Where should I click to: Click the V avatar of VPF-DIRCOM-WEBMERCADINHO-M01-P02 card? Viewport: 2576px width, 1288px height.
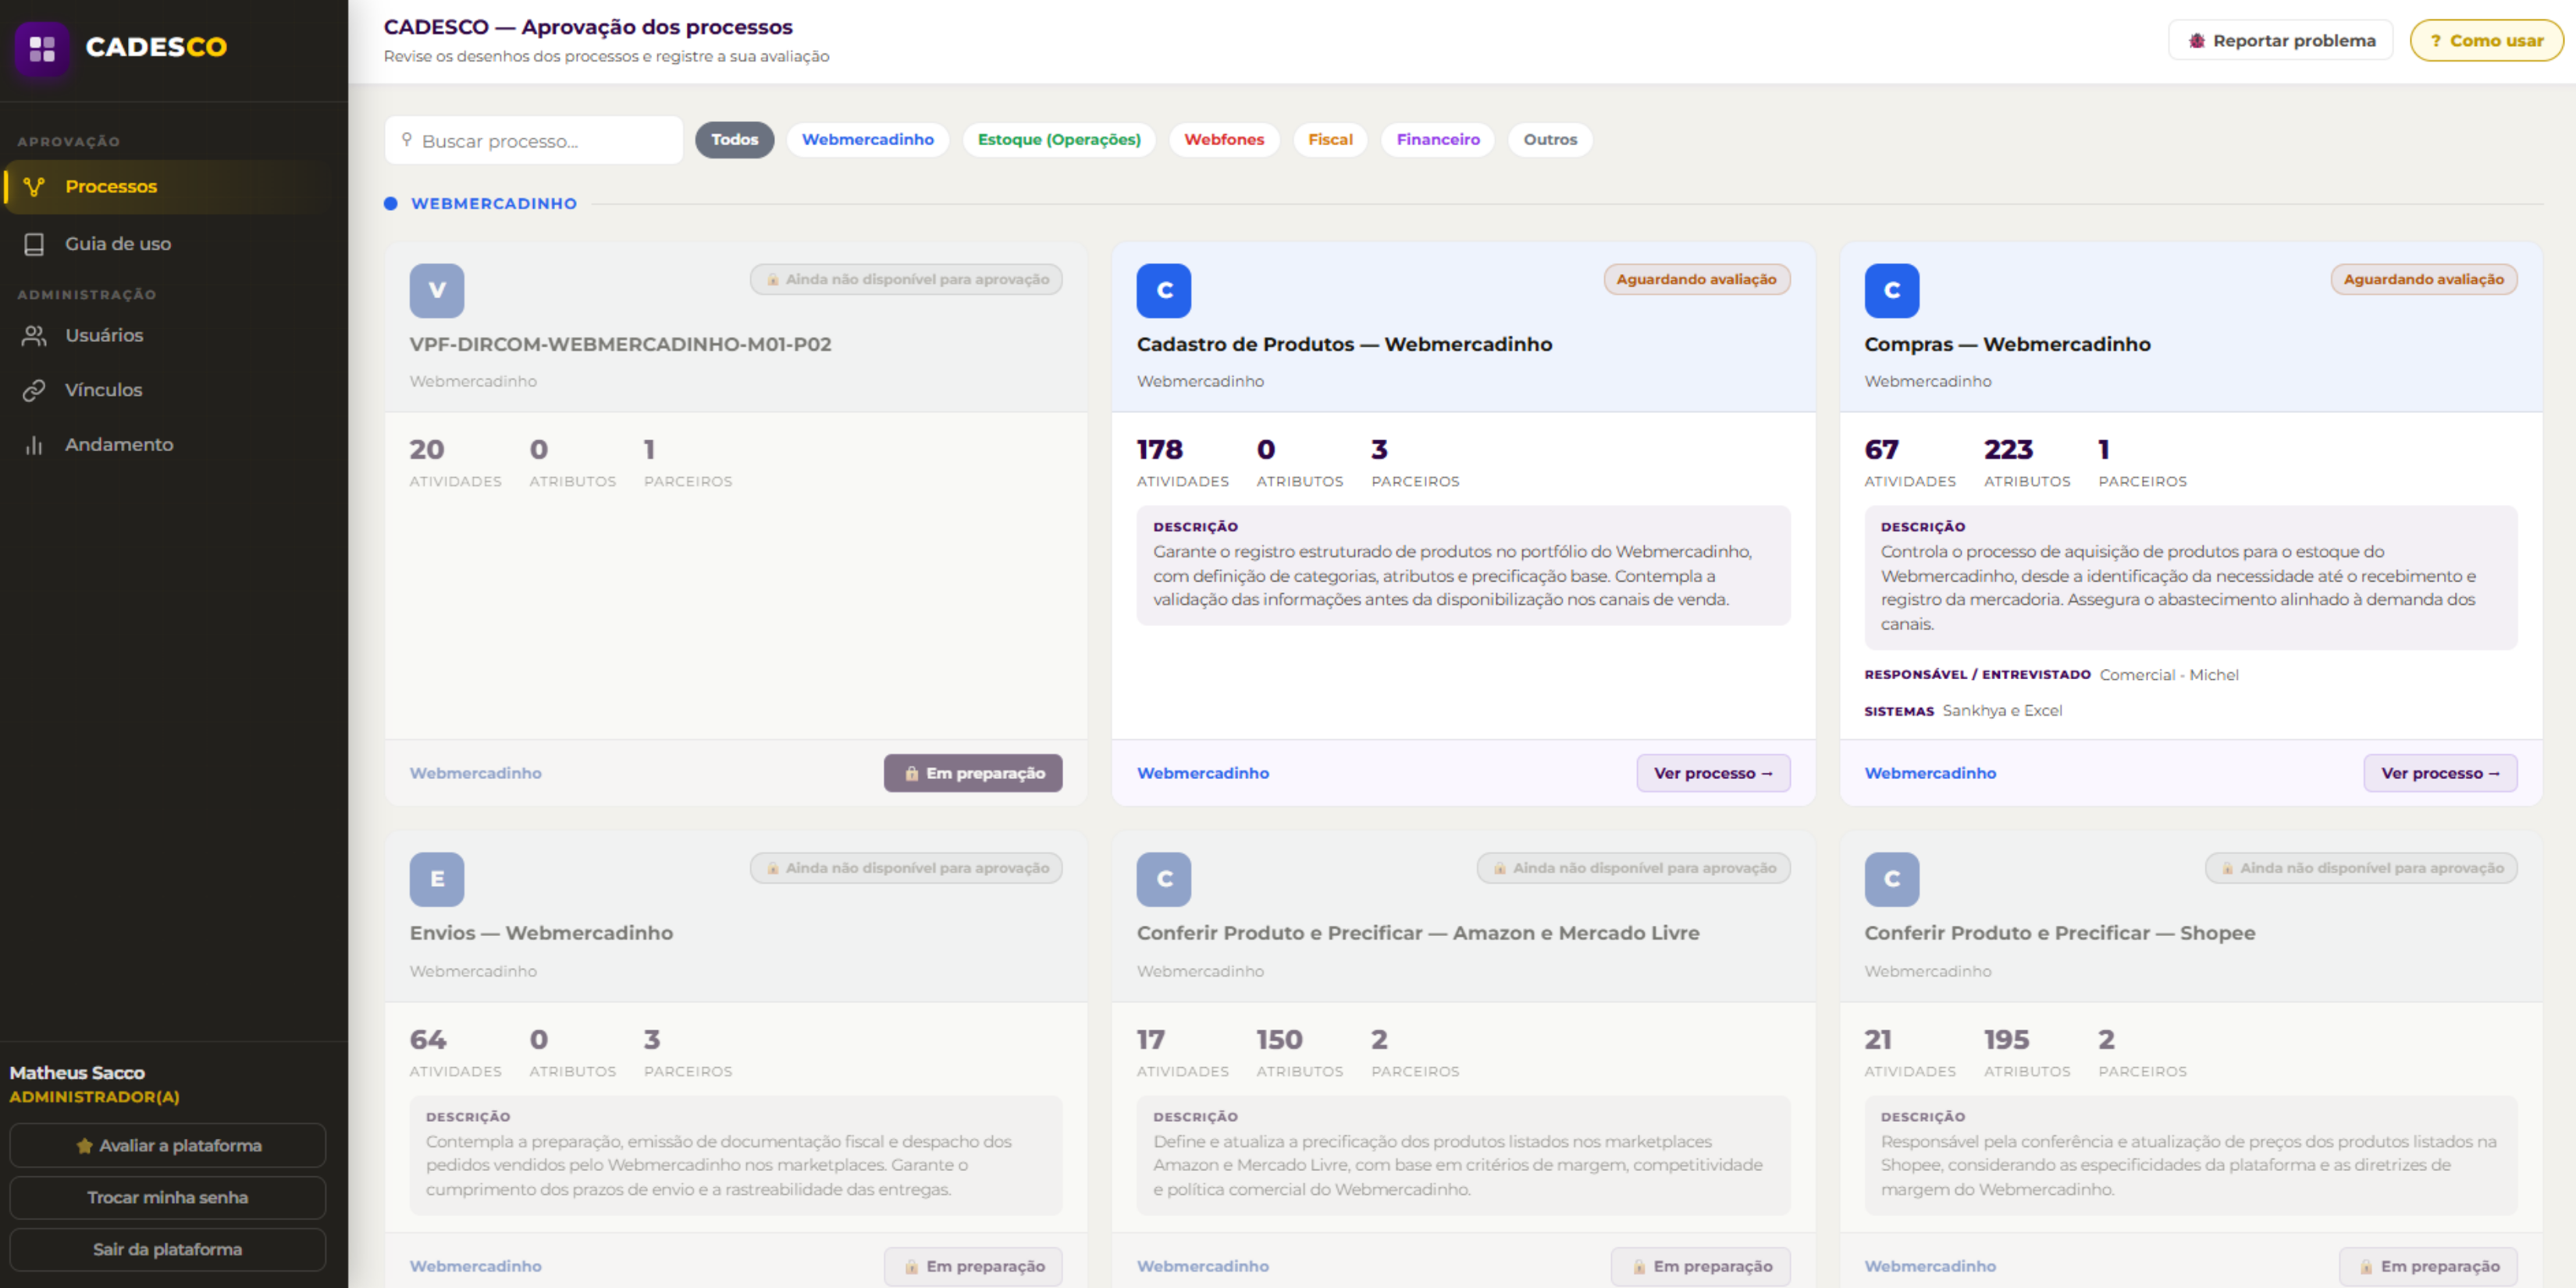pos(437,290)
